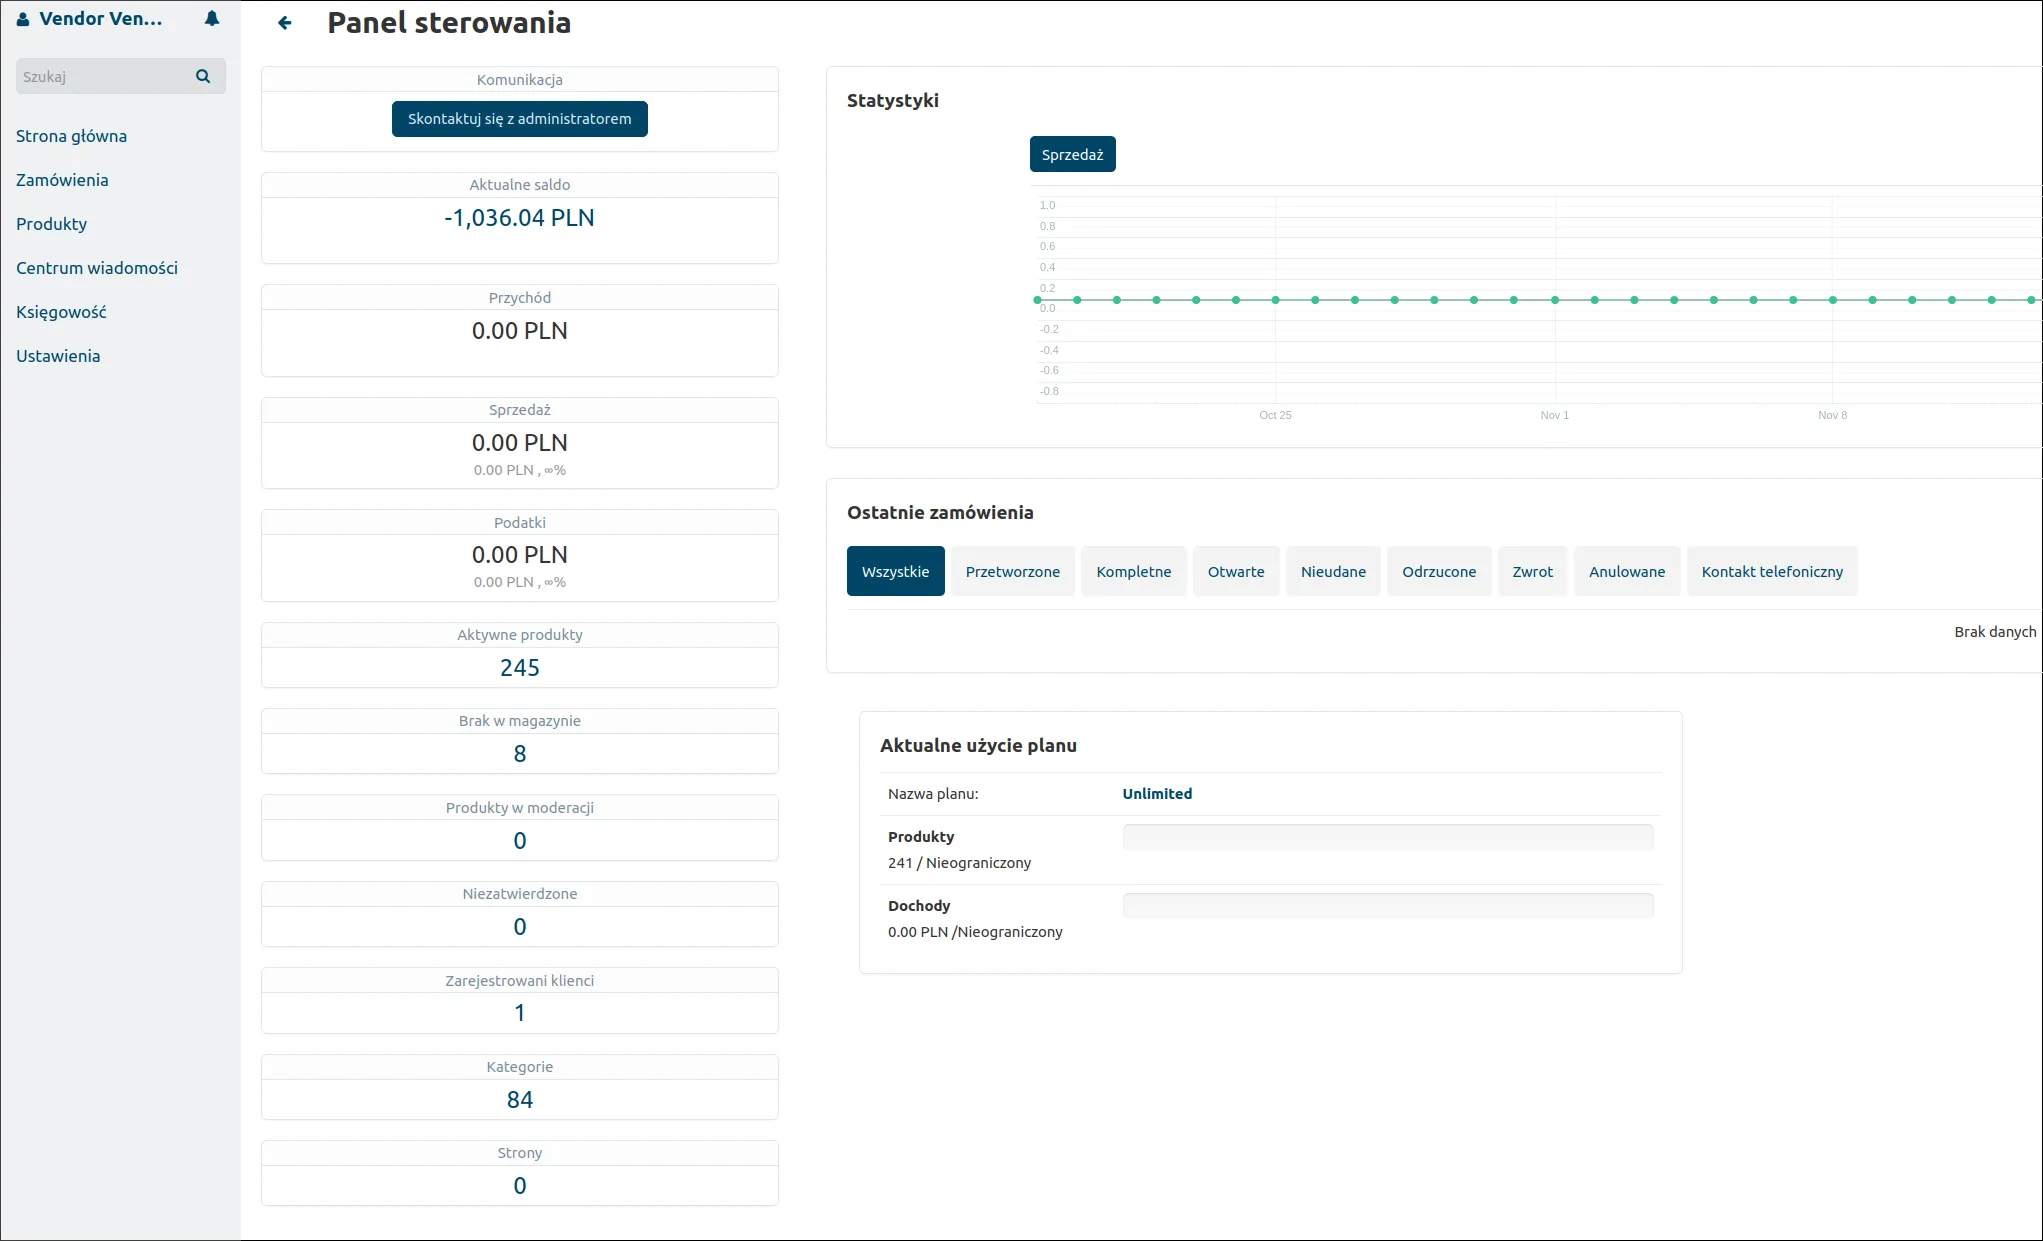Image resolution: width=2043 pixels, height=1241 pixels.
Task: Click the Kategorie count 84
Action: click(x=520, y=1100)
